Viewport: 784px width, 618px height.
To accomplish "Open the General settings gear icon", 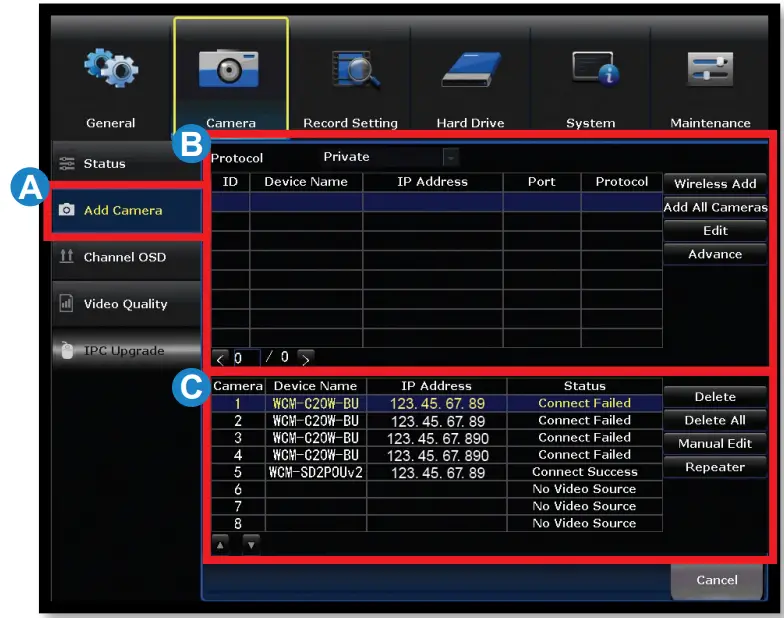I will tap(110, 68).
